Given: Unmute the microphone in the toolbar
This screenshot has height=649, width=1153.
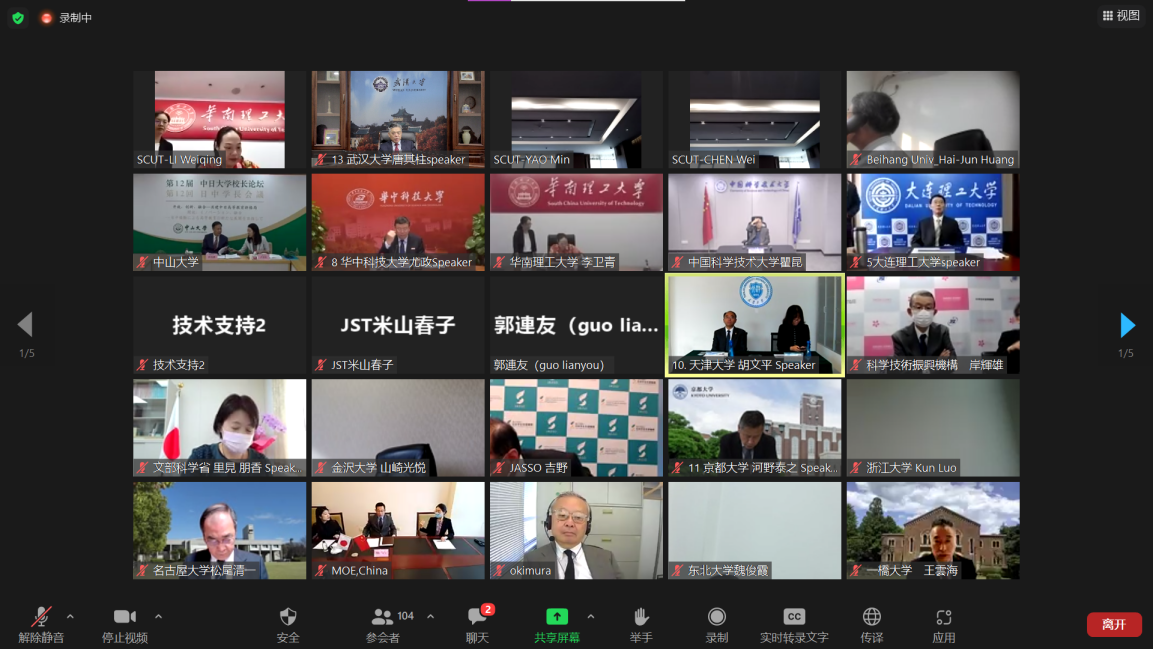Looking at the screenshot, I should (42, 618).
